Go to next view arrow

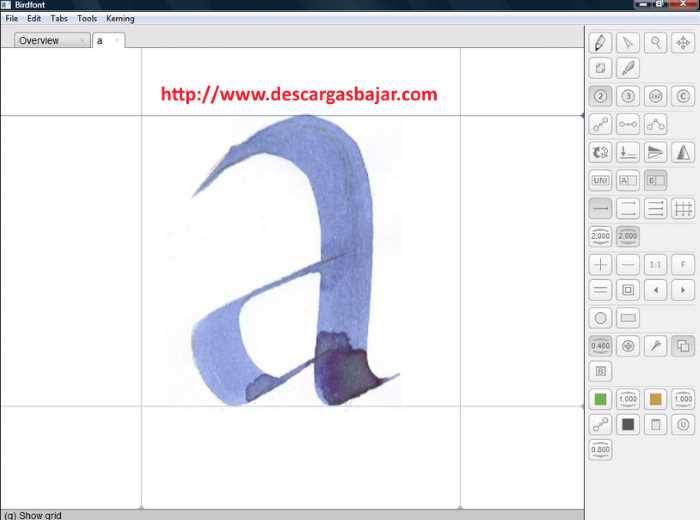683,290
